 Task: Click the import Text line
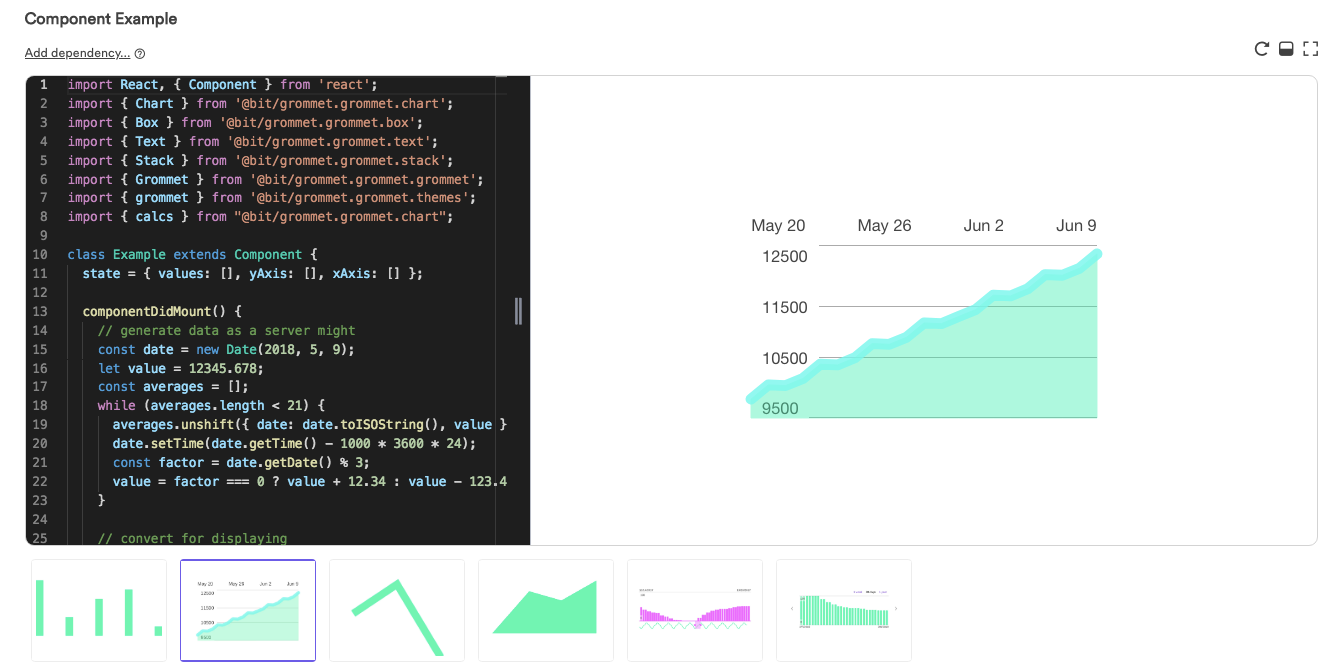click(253, 142)
